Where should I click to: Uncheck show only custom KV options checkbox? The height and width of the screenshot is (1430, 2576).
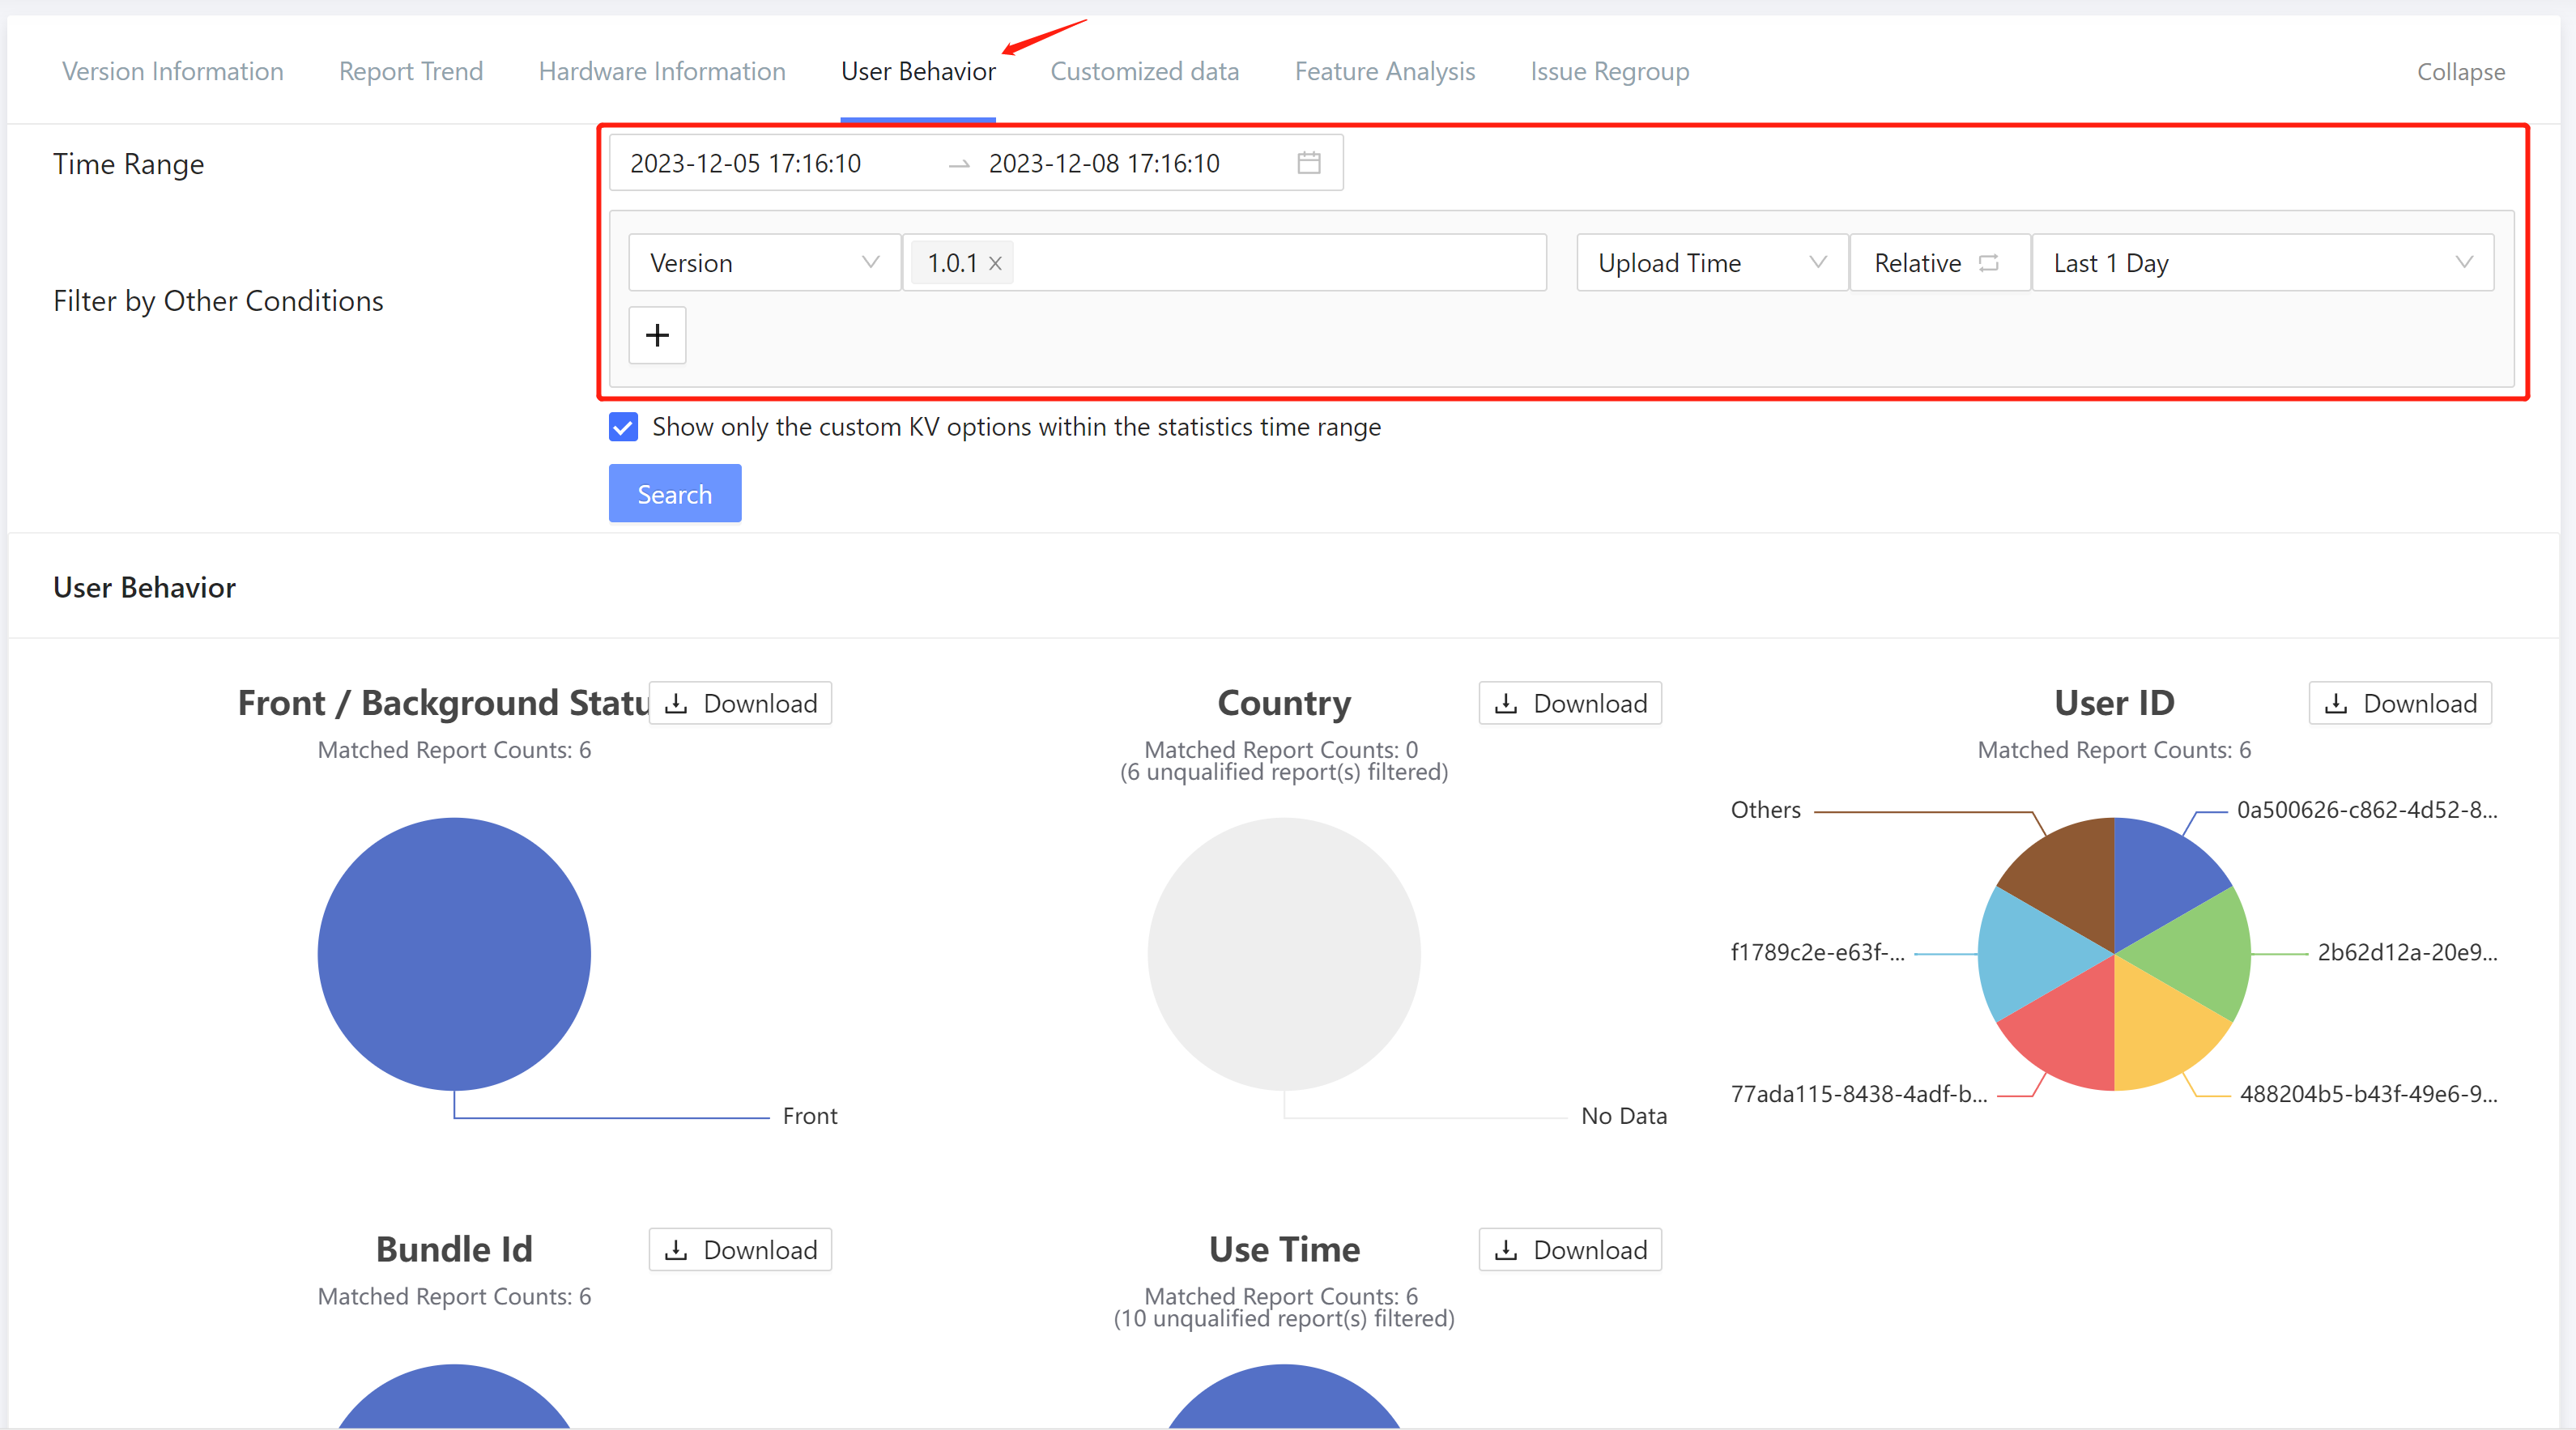pyautogui.click(x=623, y=427)
